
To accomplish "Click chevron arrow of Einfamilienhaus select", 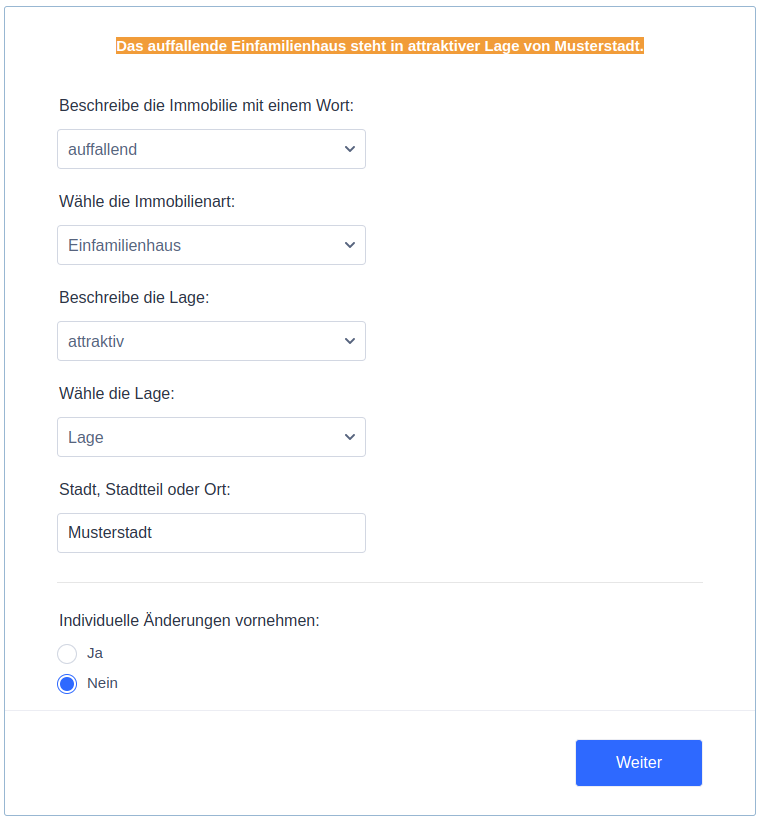I will click(349, 245).
